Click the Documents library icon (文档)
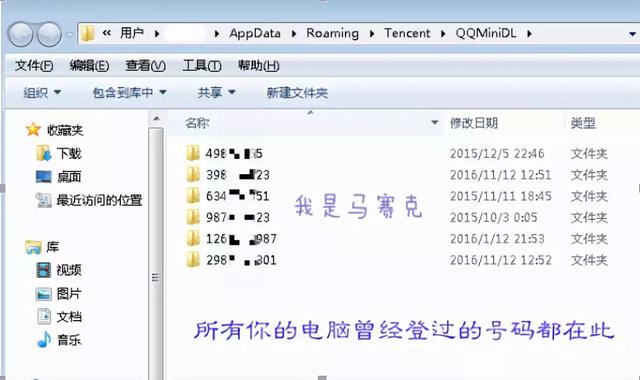The width and height of the screenshot is (640, 380). pos(44,316)
